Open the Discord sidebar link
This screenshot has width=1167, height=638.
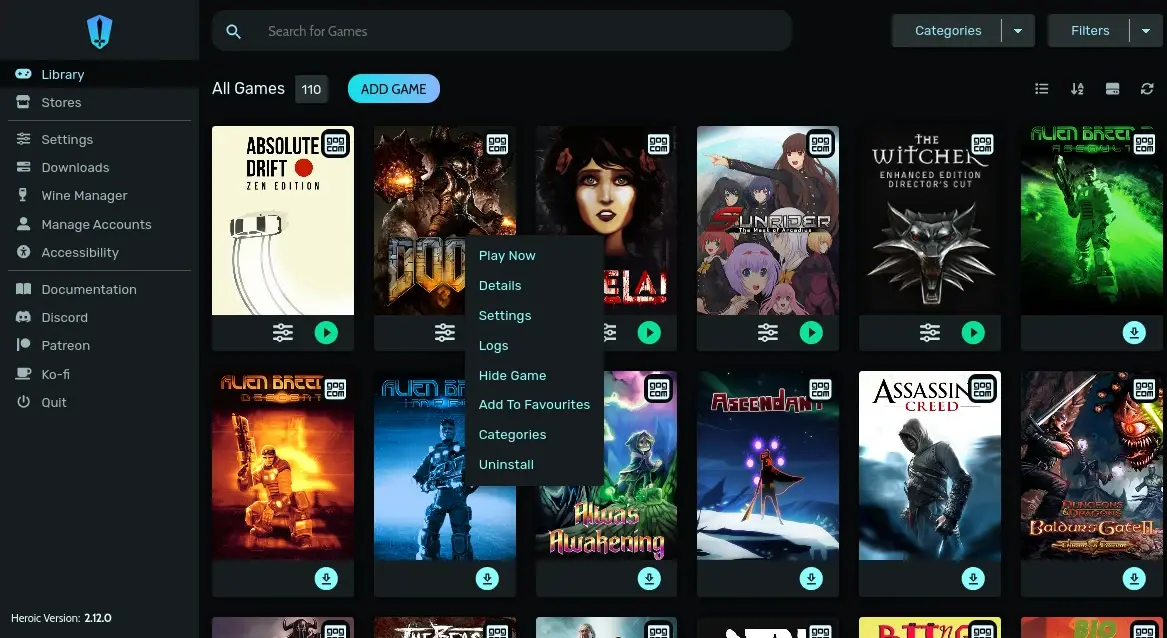[64, 317]
